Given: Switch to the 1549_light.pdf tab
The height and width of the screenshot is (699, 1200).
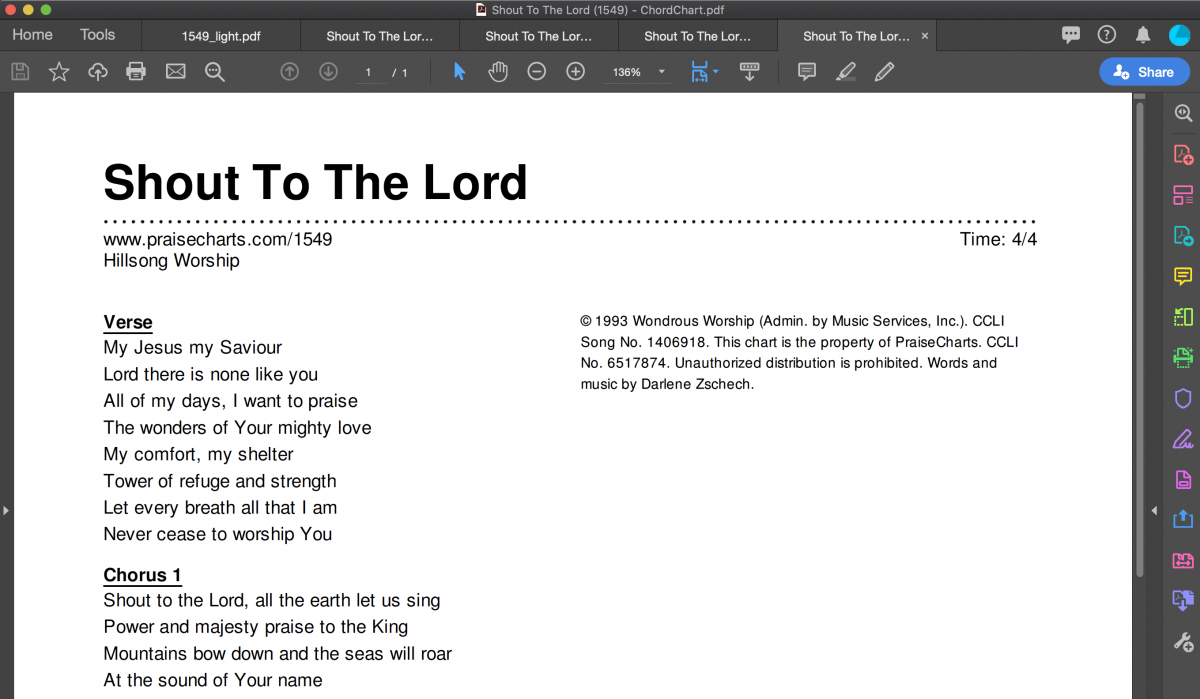Looking at the screenshot, I should coord(221,36).
